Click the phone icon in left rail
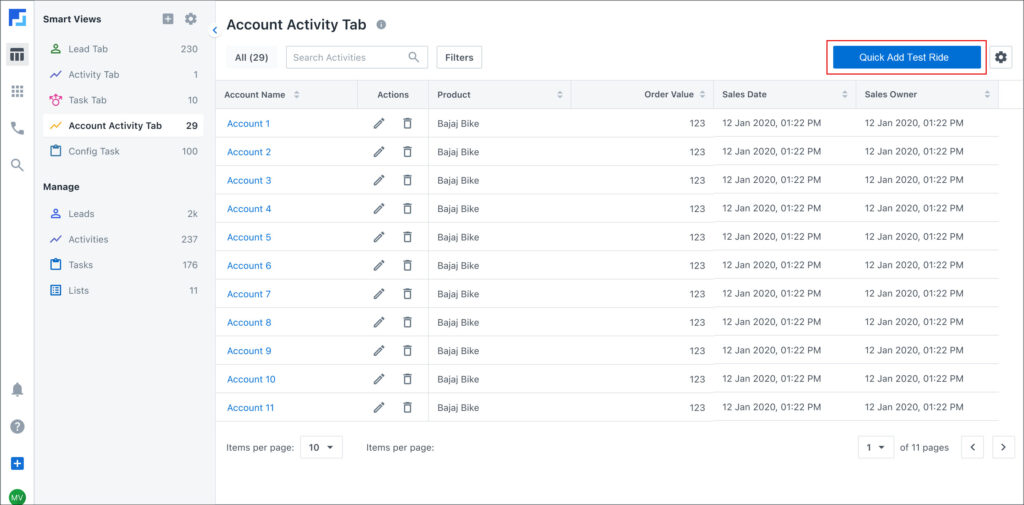Image resolution: width=1024 pixels, height=505 pixels. [x=17, y=128]
